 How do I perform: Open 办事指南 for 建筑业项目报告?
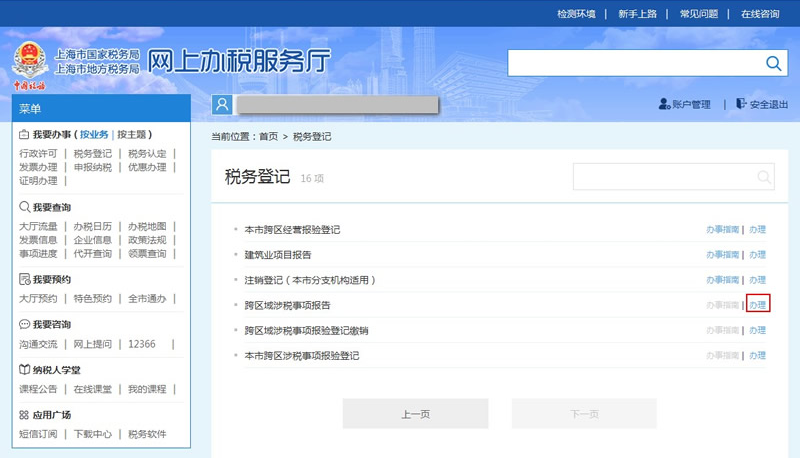722,254
